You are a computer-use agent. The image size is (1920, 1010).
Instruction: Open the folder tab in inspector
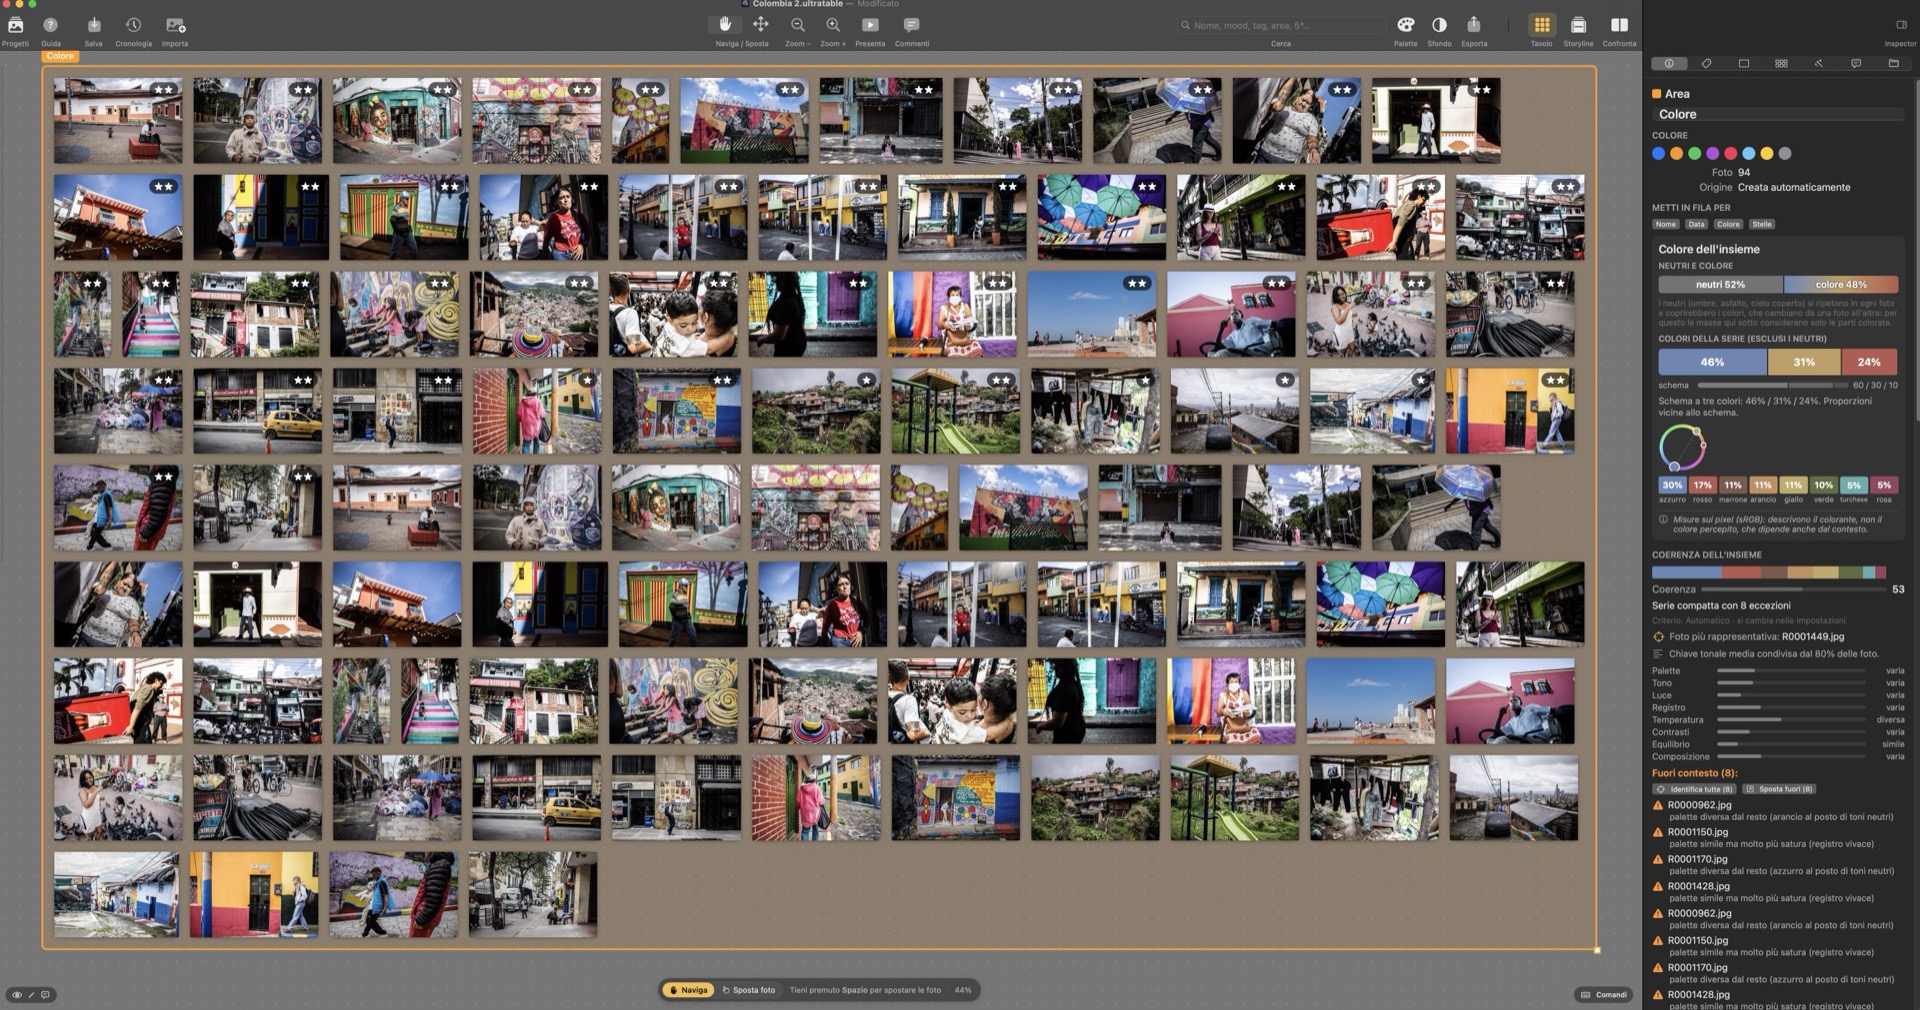[1893, 63]
